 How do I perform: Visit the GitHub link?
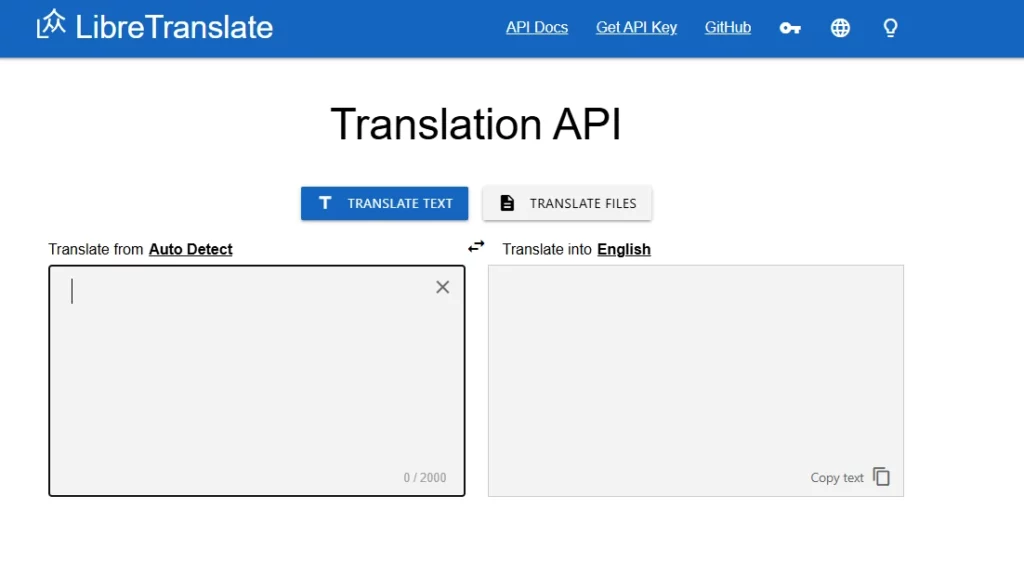pyautogui.click(x=728, y=27)
